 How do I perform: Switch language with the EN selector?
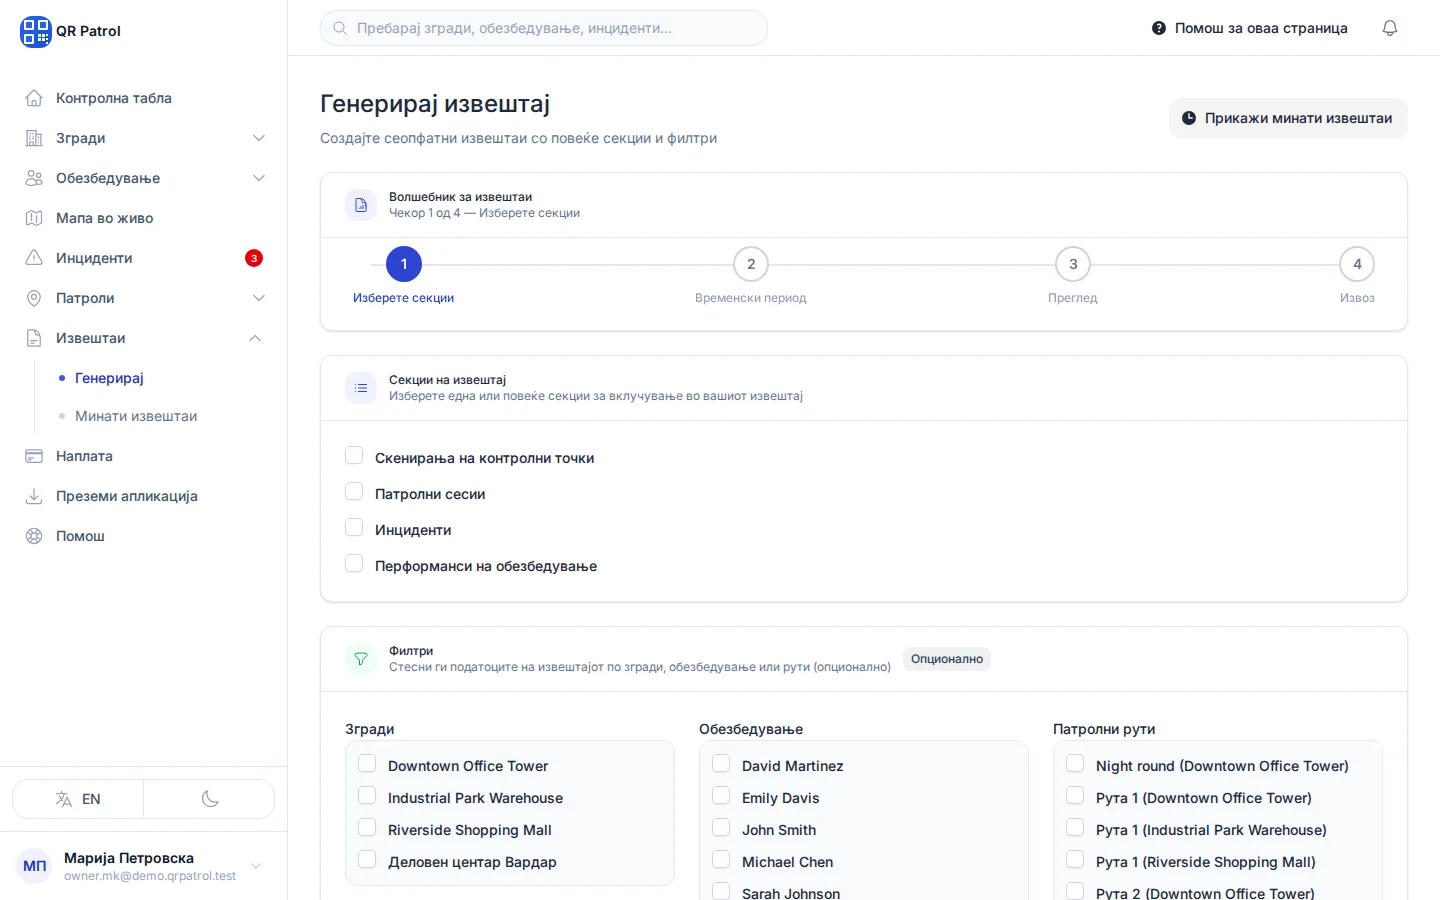tap(78, 799)
